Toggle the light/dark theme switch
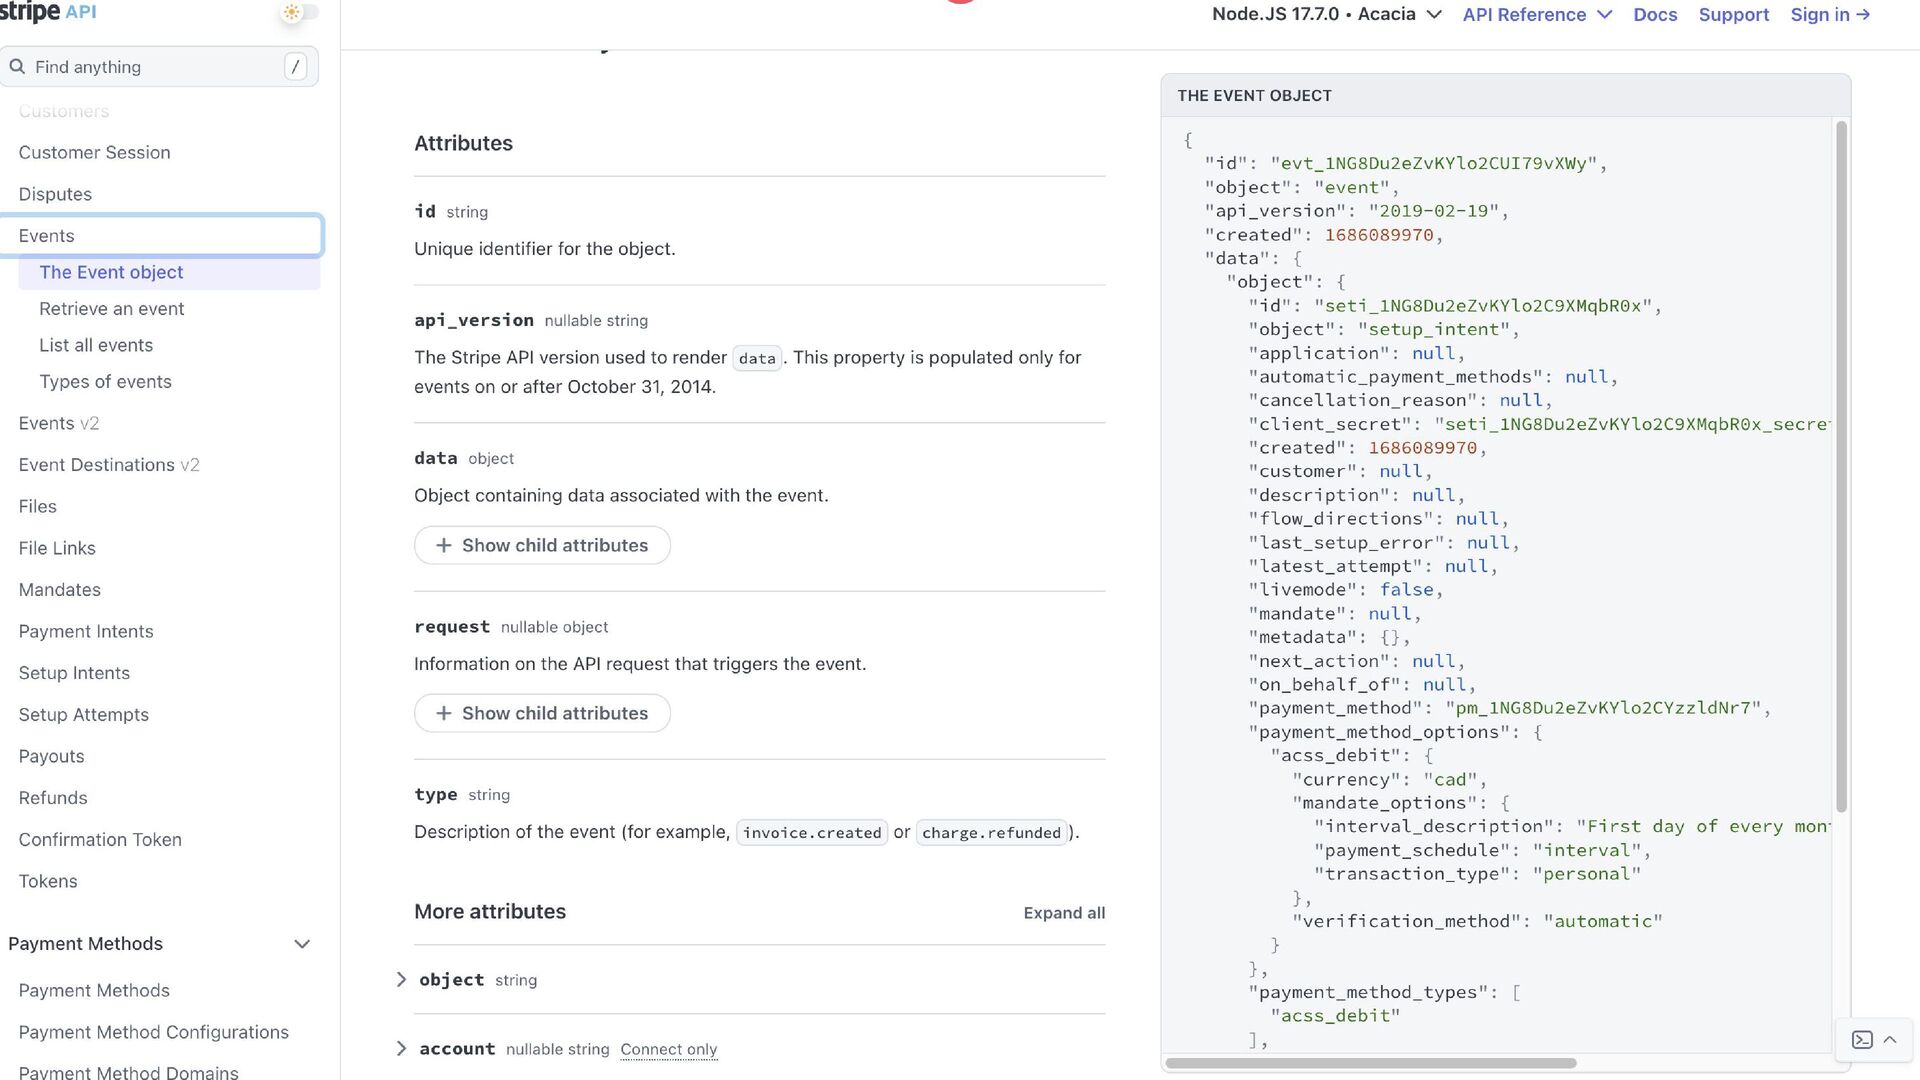Viewport: 1920px width, 1080px height. click(300, 12)
